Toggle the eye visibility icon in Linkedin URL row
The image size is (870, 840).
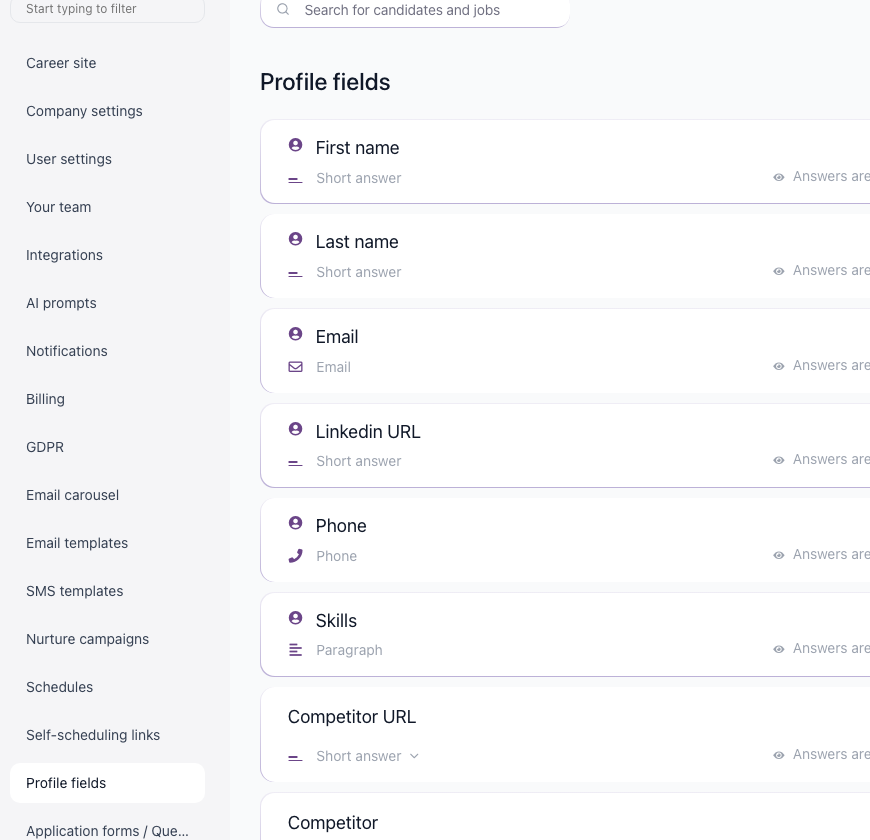tap(779, 460)
